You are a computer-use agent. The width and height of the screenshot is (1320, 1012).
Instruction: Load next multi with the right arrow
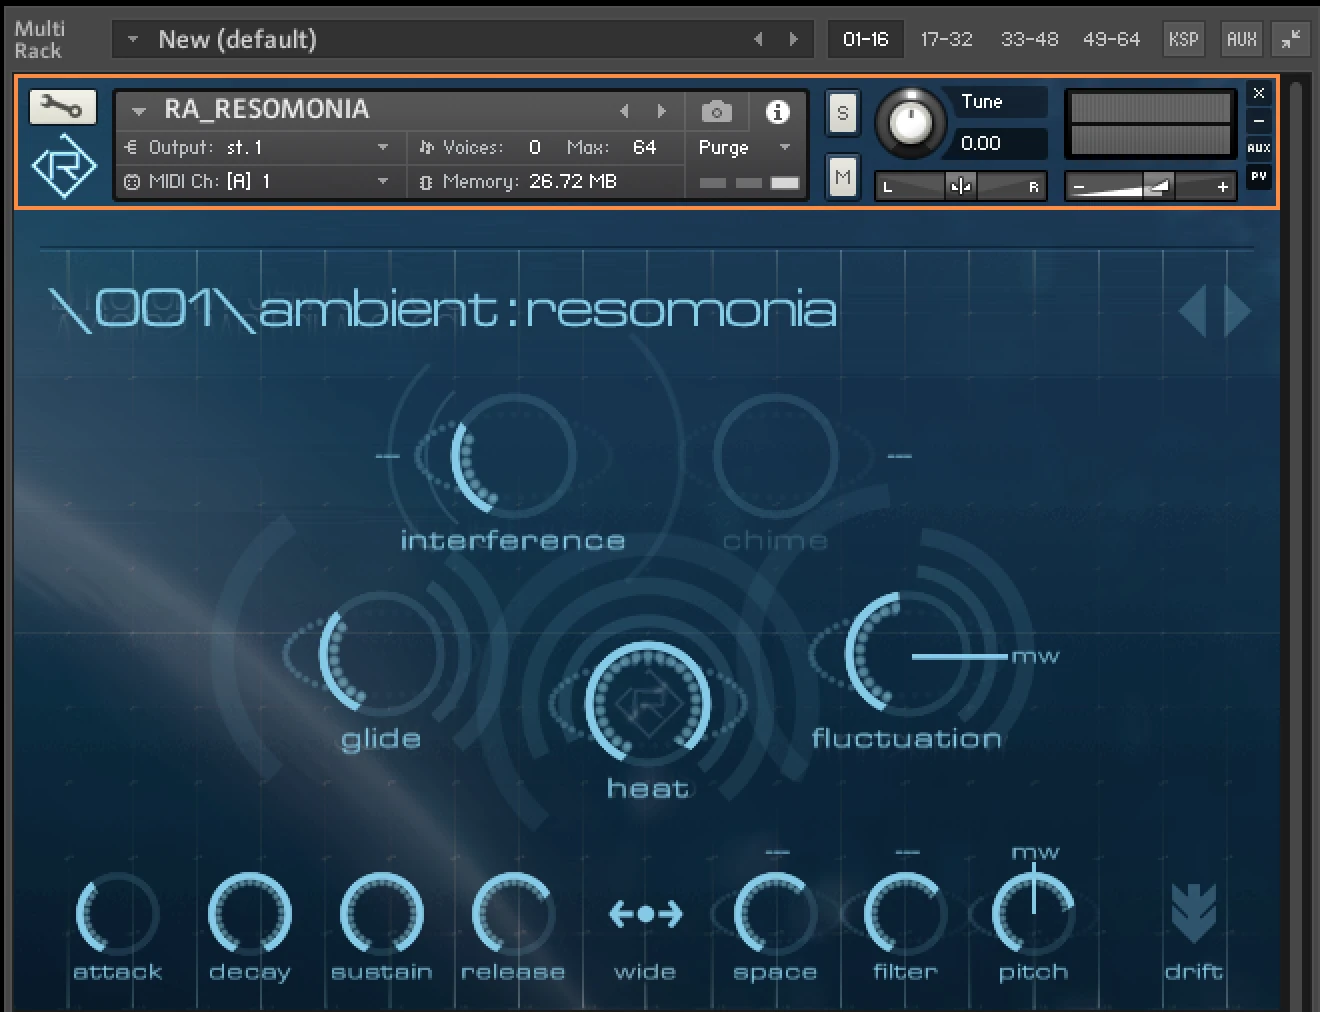tap(794, 39)
